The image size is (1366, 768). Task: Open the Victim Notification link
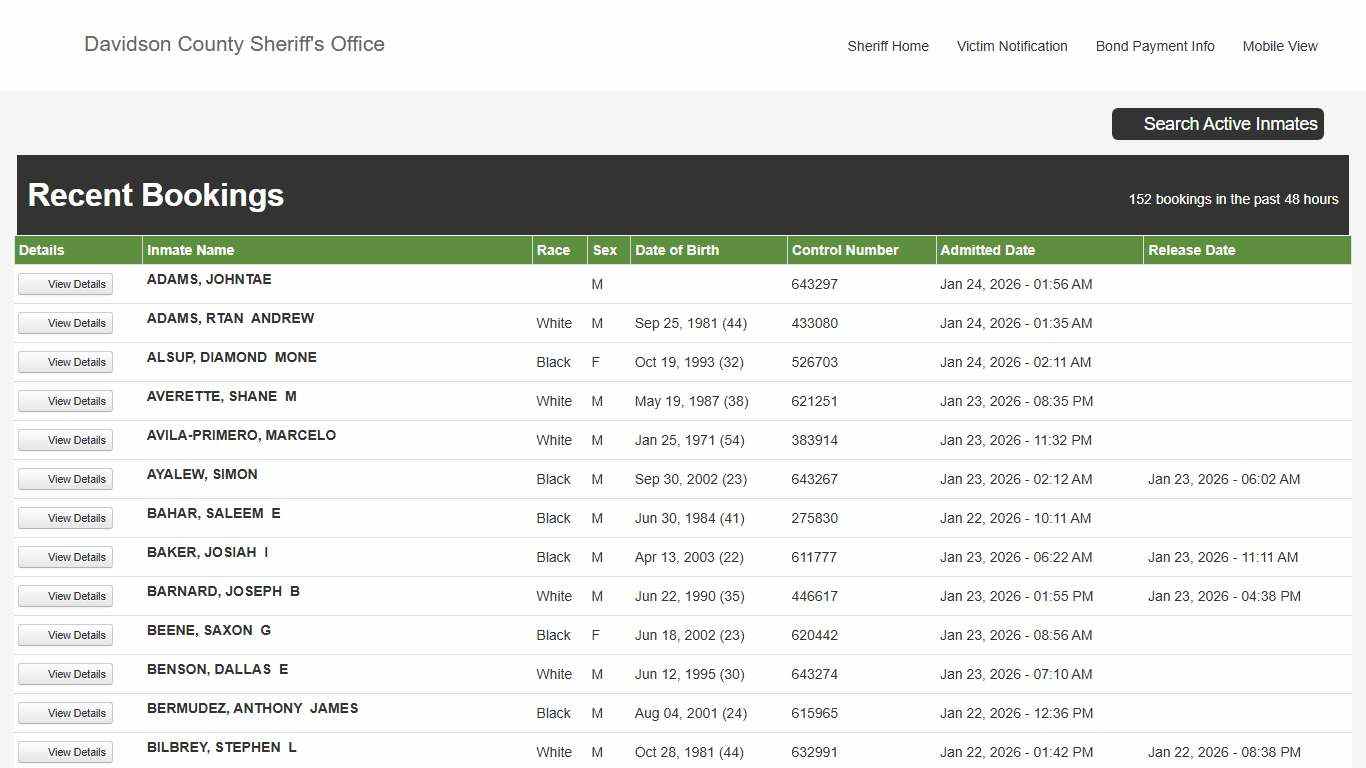pos(1011,46)
